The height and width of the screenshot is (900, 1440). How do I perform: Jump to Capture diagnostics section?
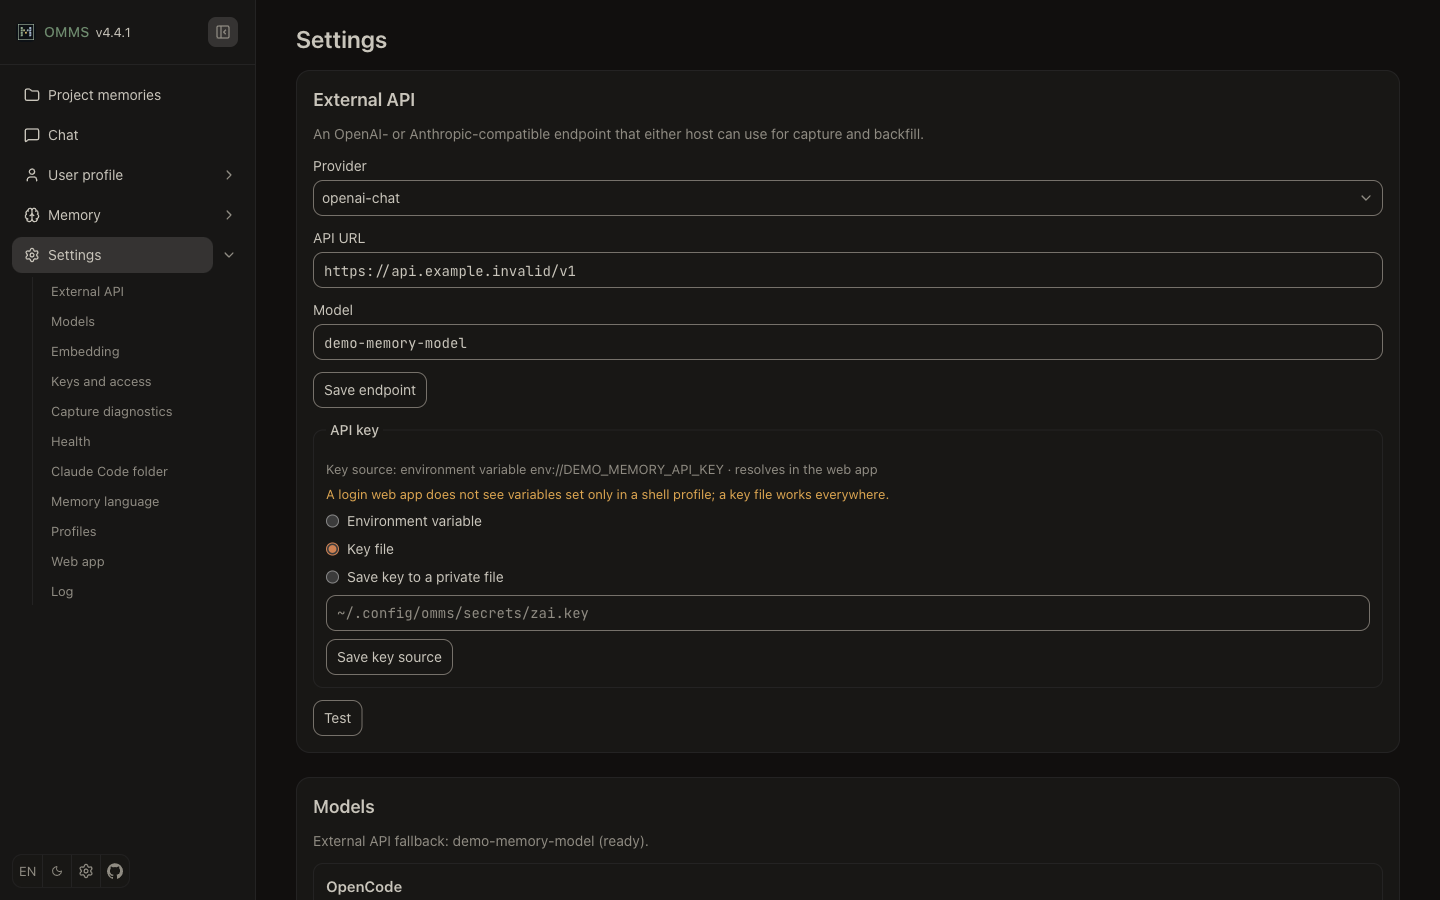pyautogui.click(x=112, y=412)
